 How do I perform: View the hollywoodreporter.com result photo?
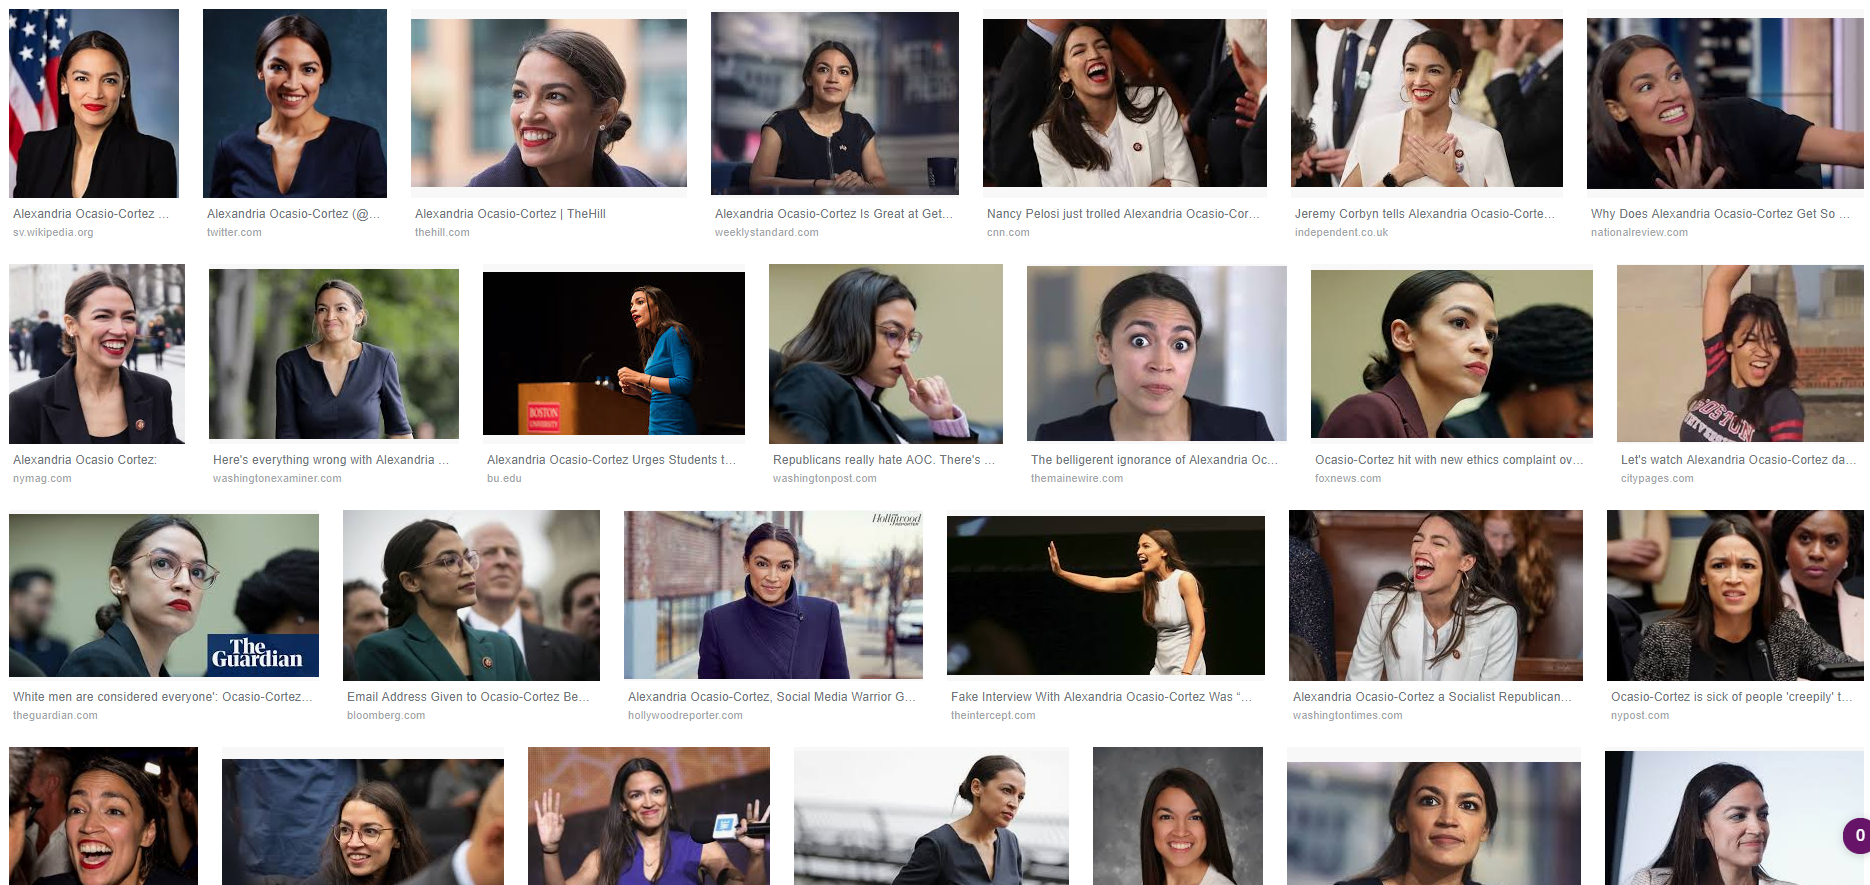[773, 596]
